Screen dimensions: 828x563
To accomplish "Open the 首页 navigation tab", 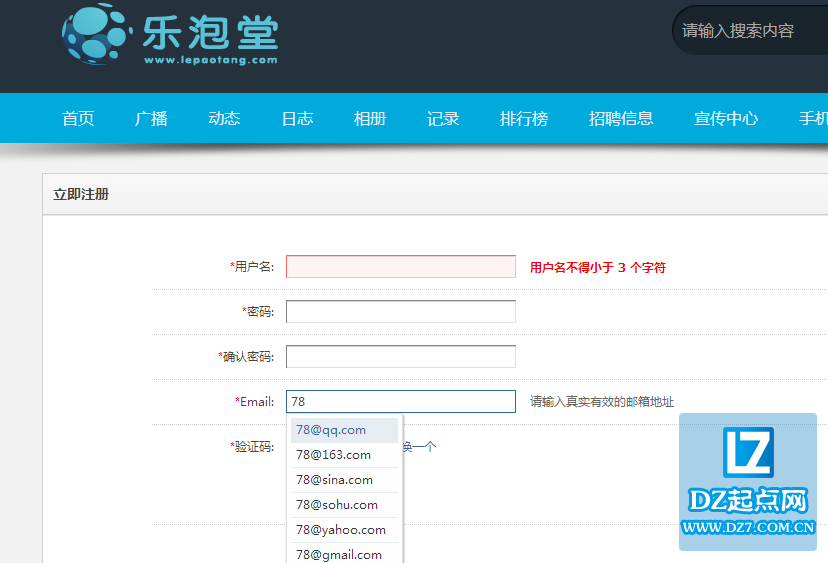I will coord(78,118).
